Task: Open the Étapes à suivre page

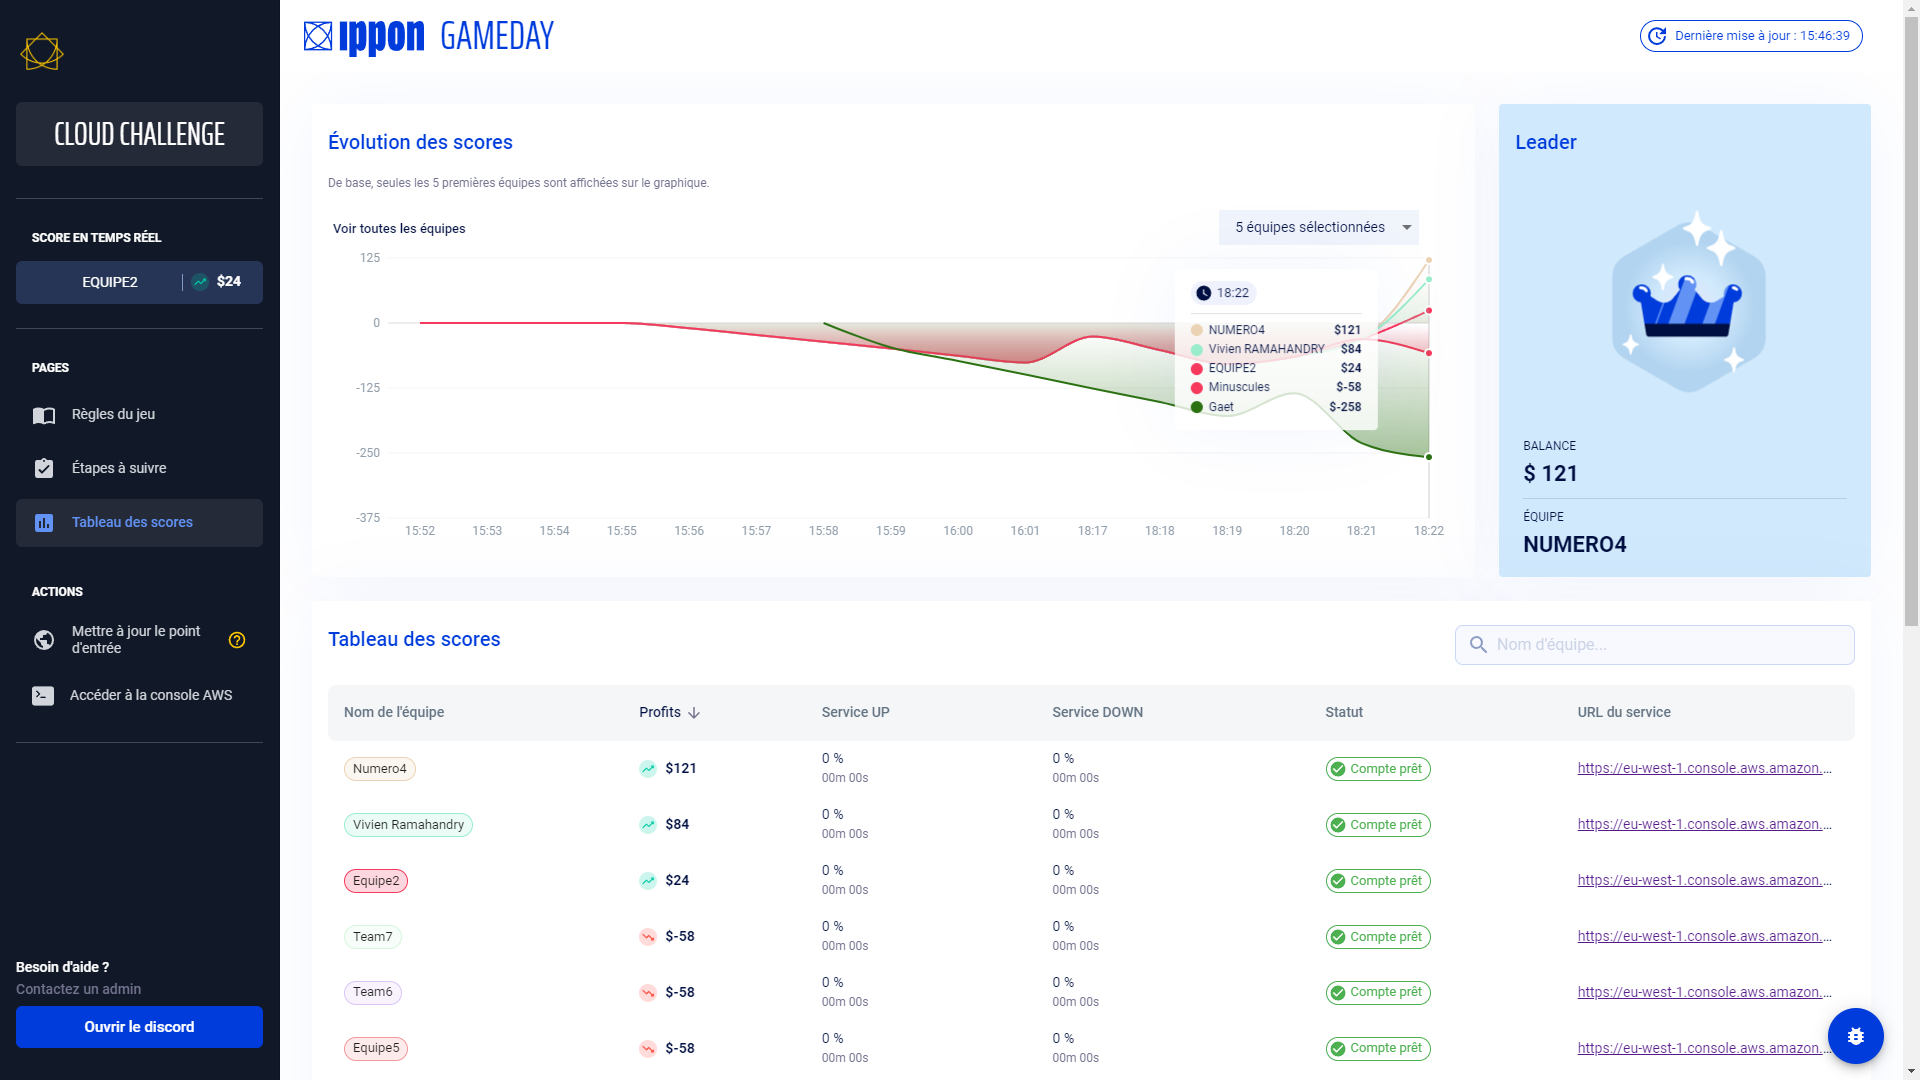Action: coord(139,468)
